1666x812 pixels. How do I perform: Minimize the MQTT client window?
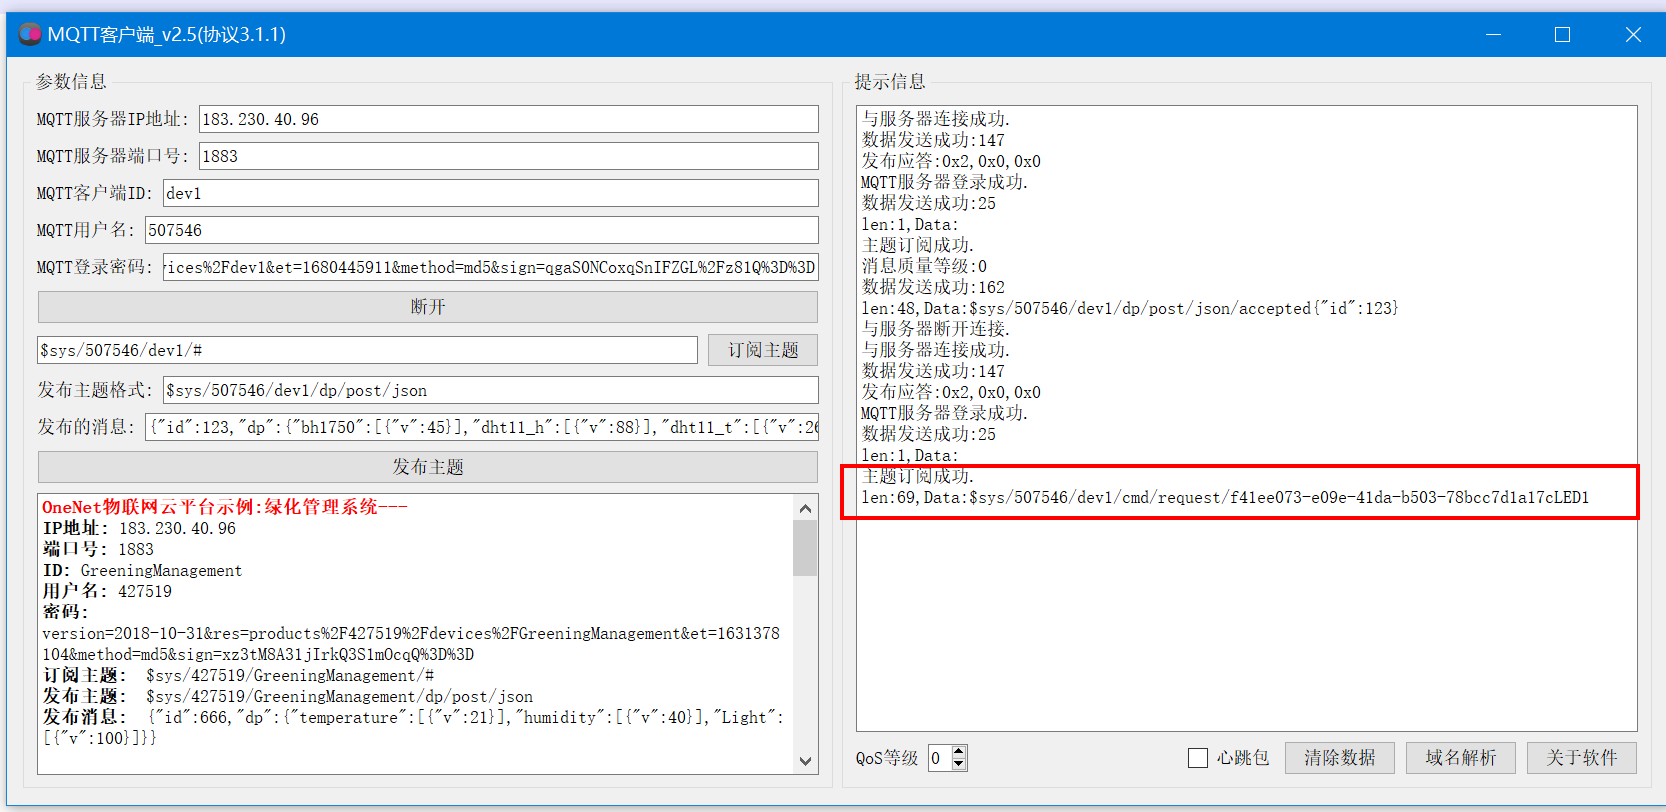click(1494, 34)
